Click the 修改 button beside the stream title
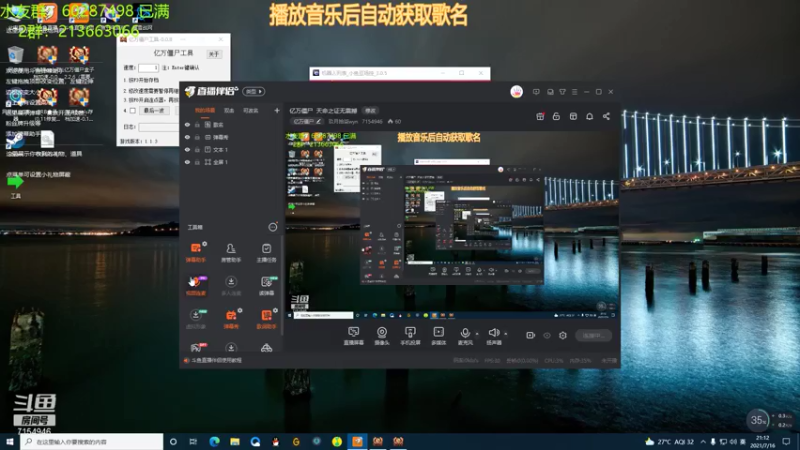Image resolution: width=800 pixels, height=450 pixels. [370, 111]
